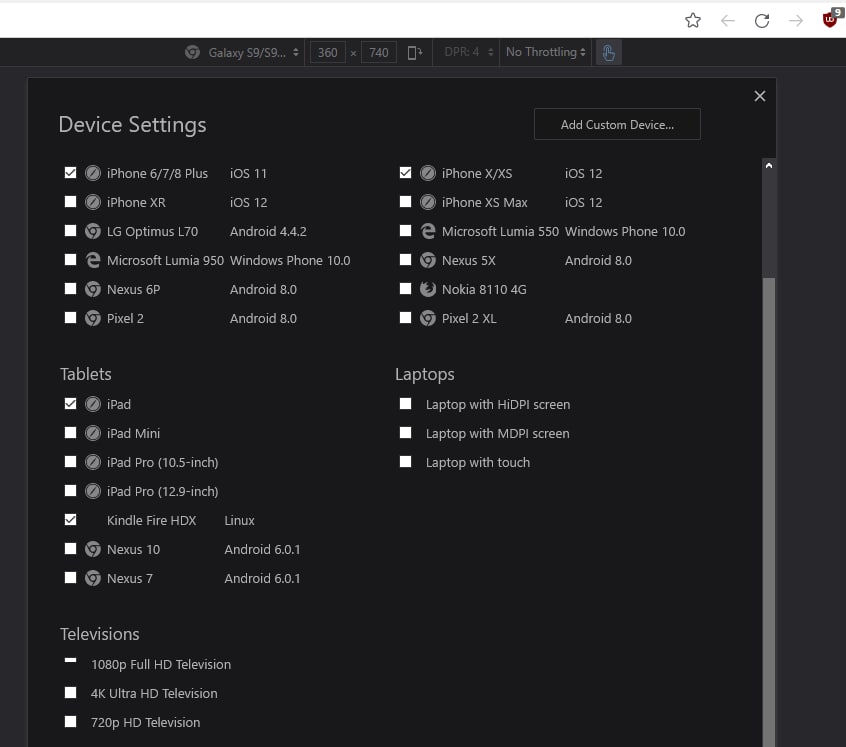
Task: Click Safari icon next to iPad Mini
Action: click(93, 433)
